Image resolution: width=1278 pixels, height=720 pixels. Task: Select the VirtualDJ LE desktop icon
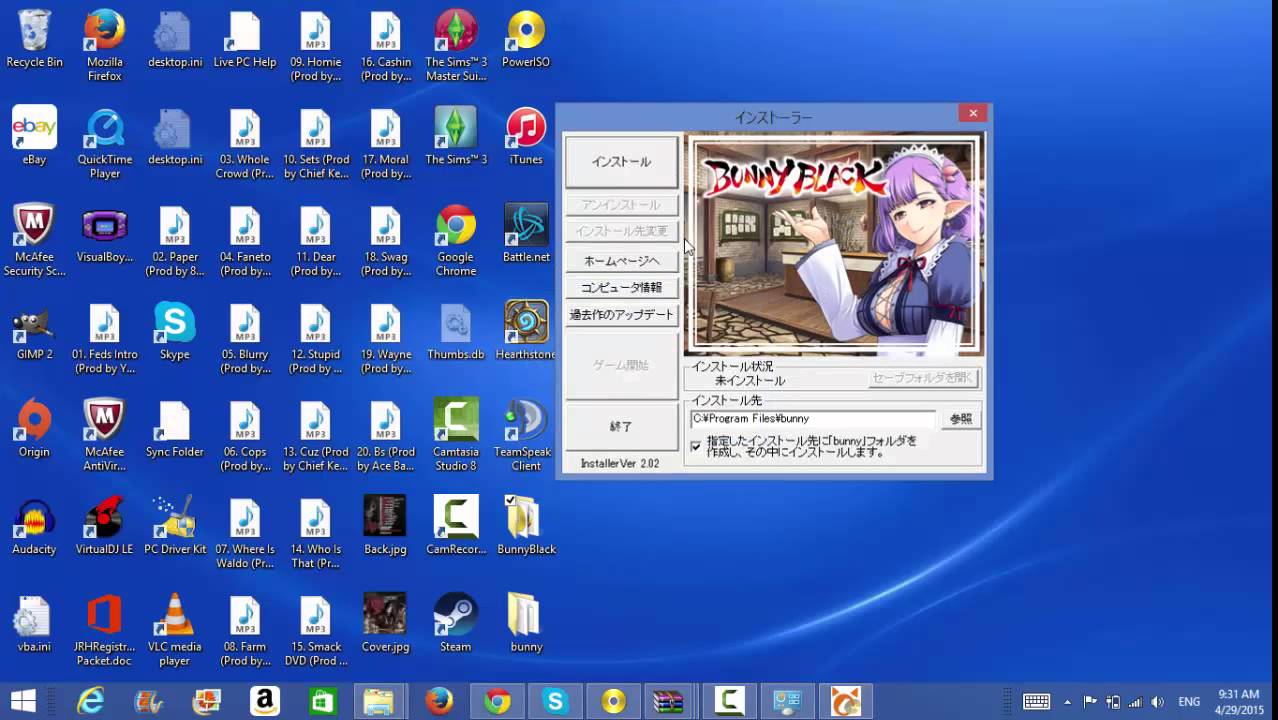104,526
